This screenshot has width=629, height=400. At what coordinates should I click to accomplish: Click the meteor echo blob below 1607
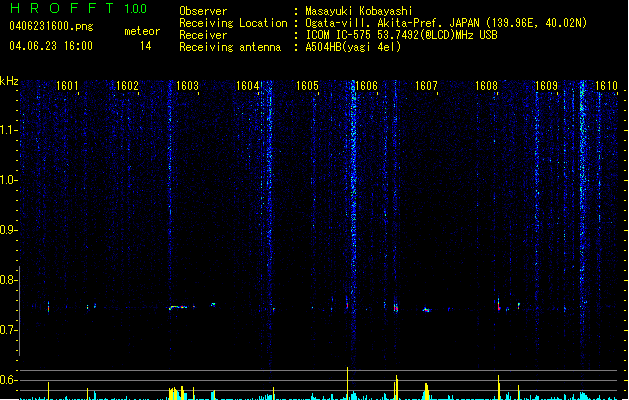(426, 310)
